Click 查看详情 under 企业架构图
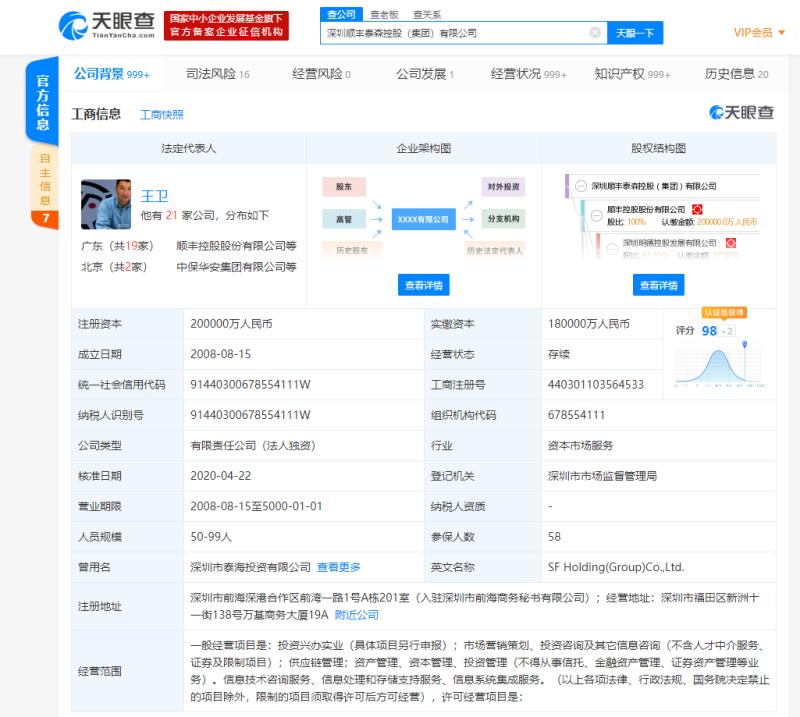This screenshot has height=717, width=800. (423, 285)
